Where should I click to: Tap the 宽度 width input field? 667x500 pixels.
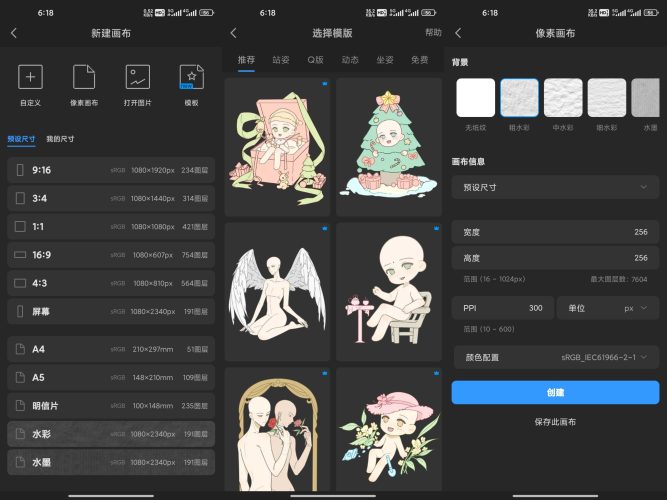click(555, 232)
